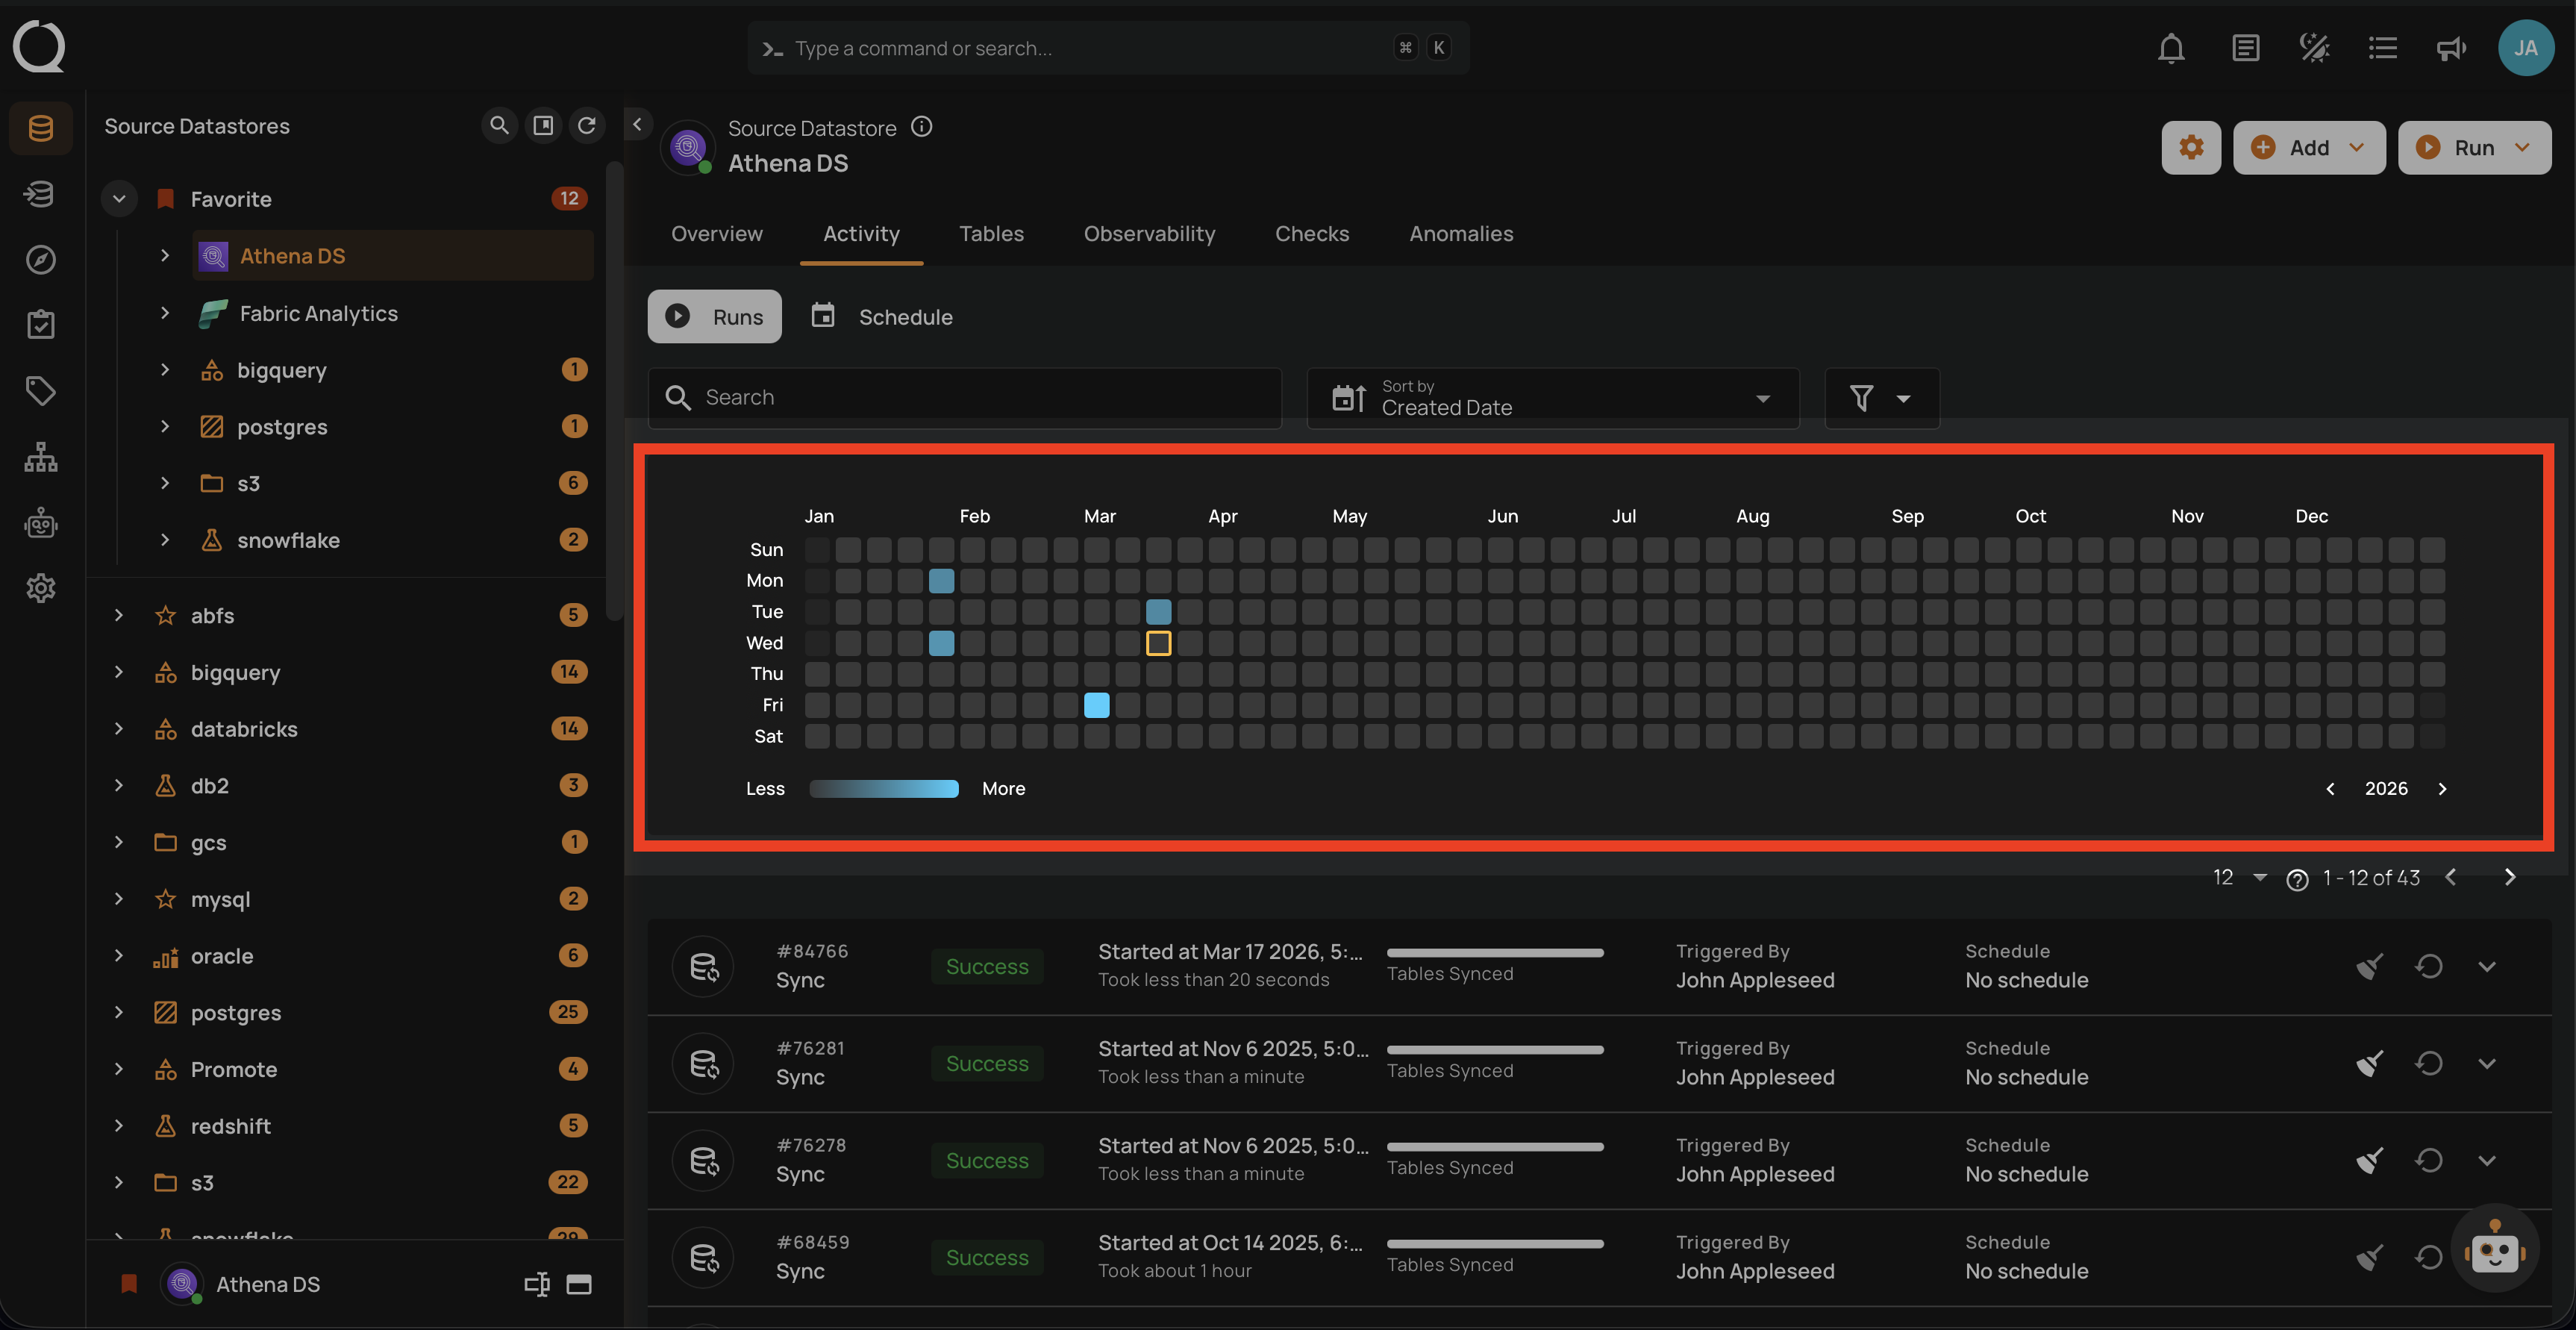Open the lineage hierarchy icon in sidebar

[x=40, y=457]
